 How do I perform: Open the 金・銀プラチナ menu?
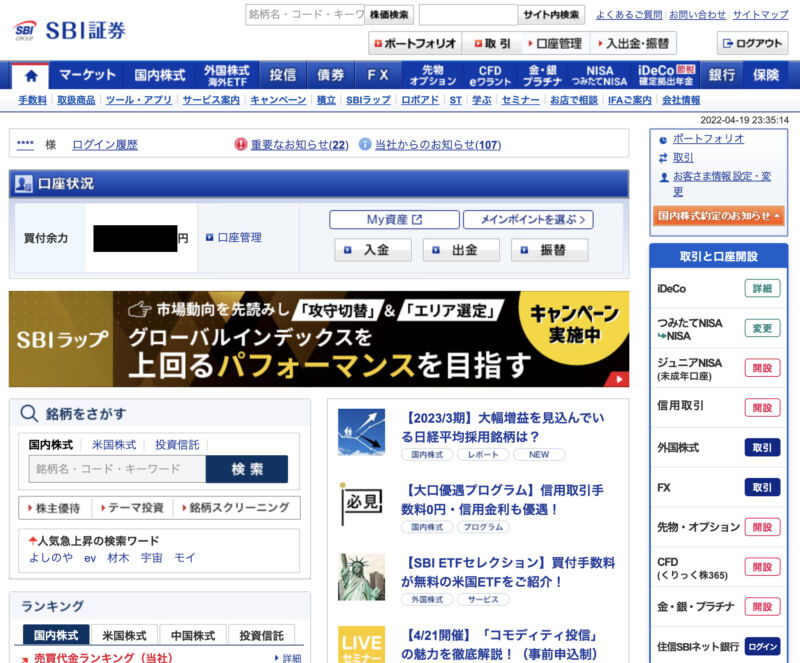click(542, 75)
